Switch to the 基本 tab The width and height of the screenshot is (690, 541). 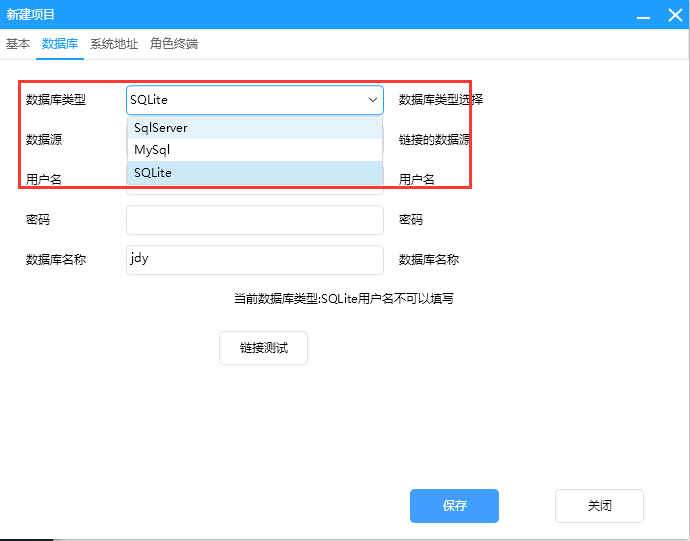(18, 44)
